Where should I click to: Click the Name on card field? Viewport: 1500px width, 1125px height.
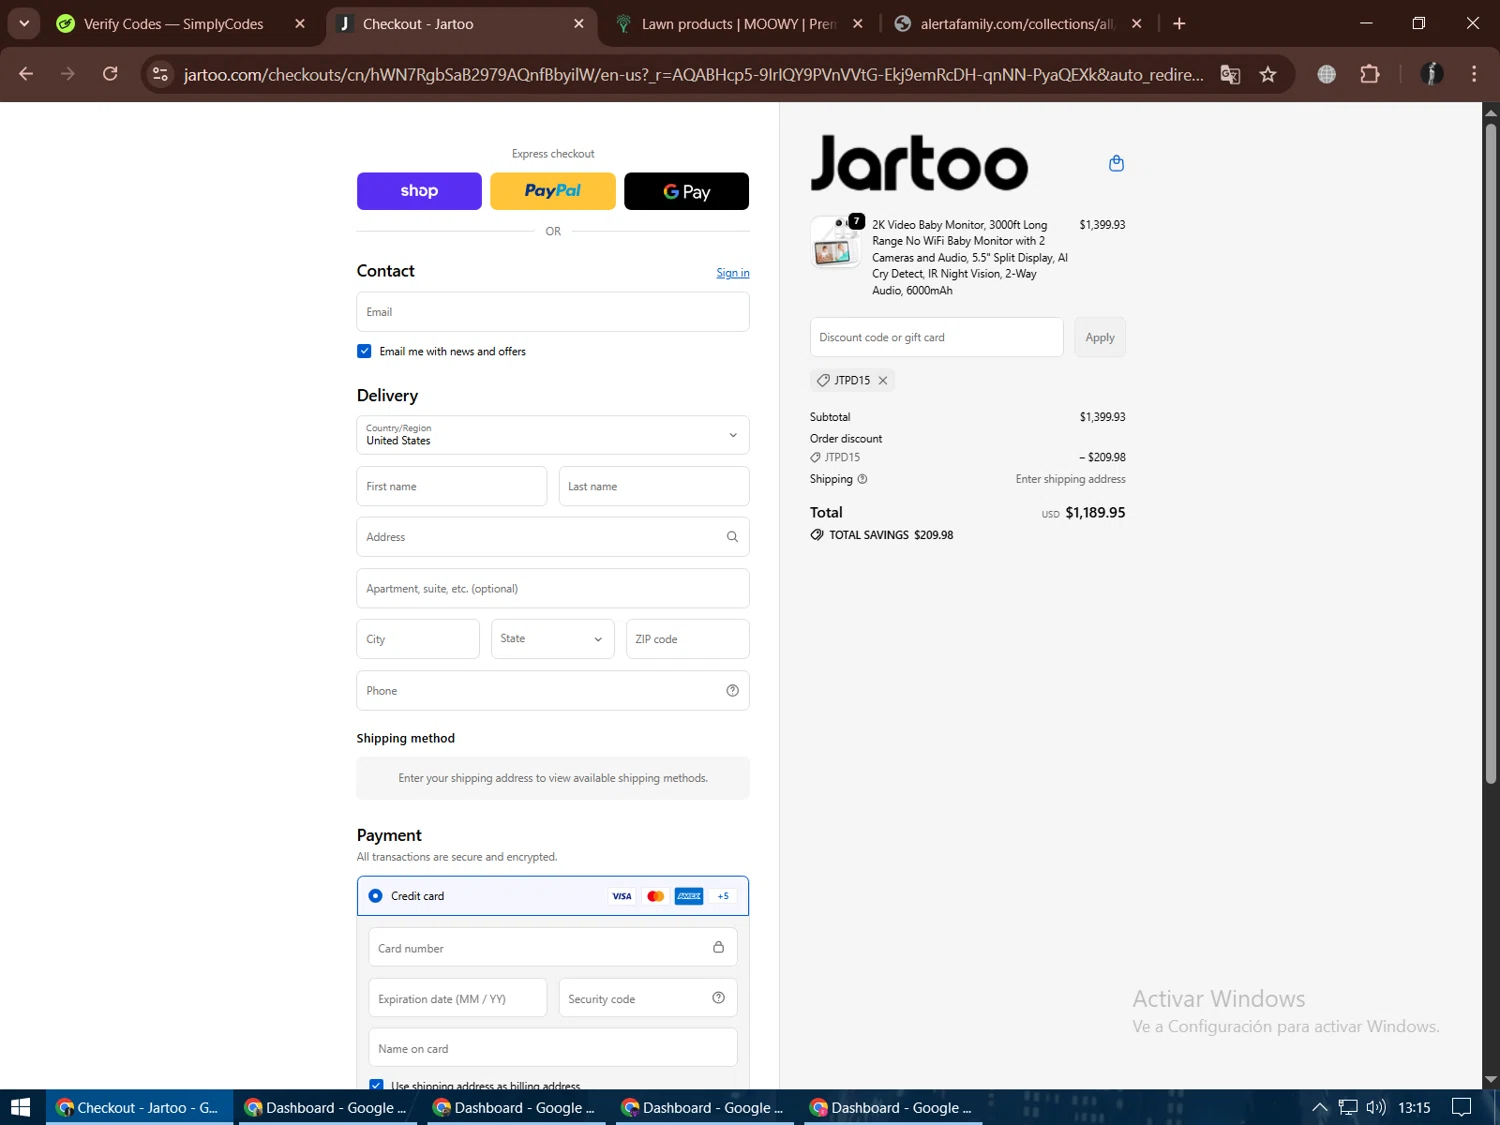tap(553, 1048)
